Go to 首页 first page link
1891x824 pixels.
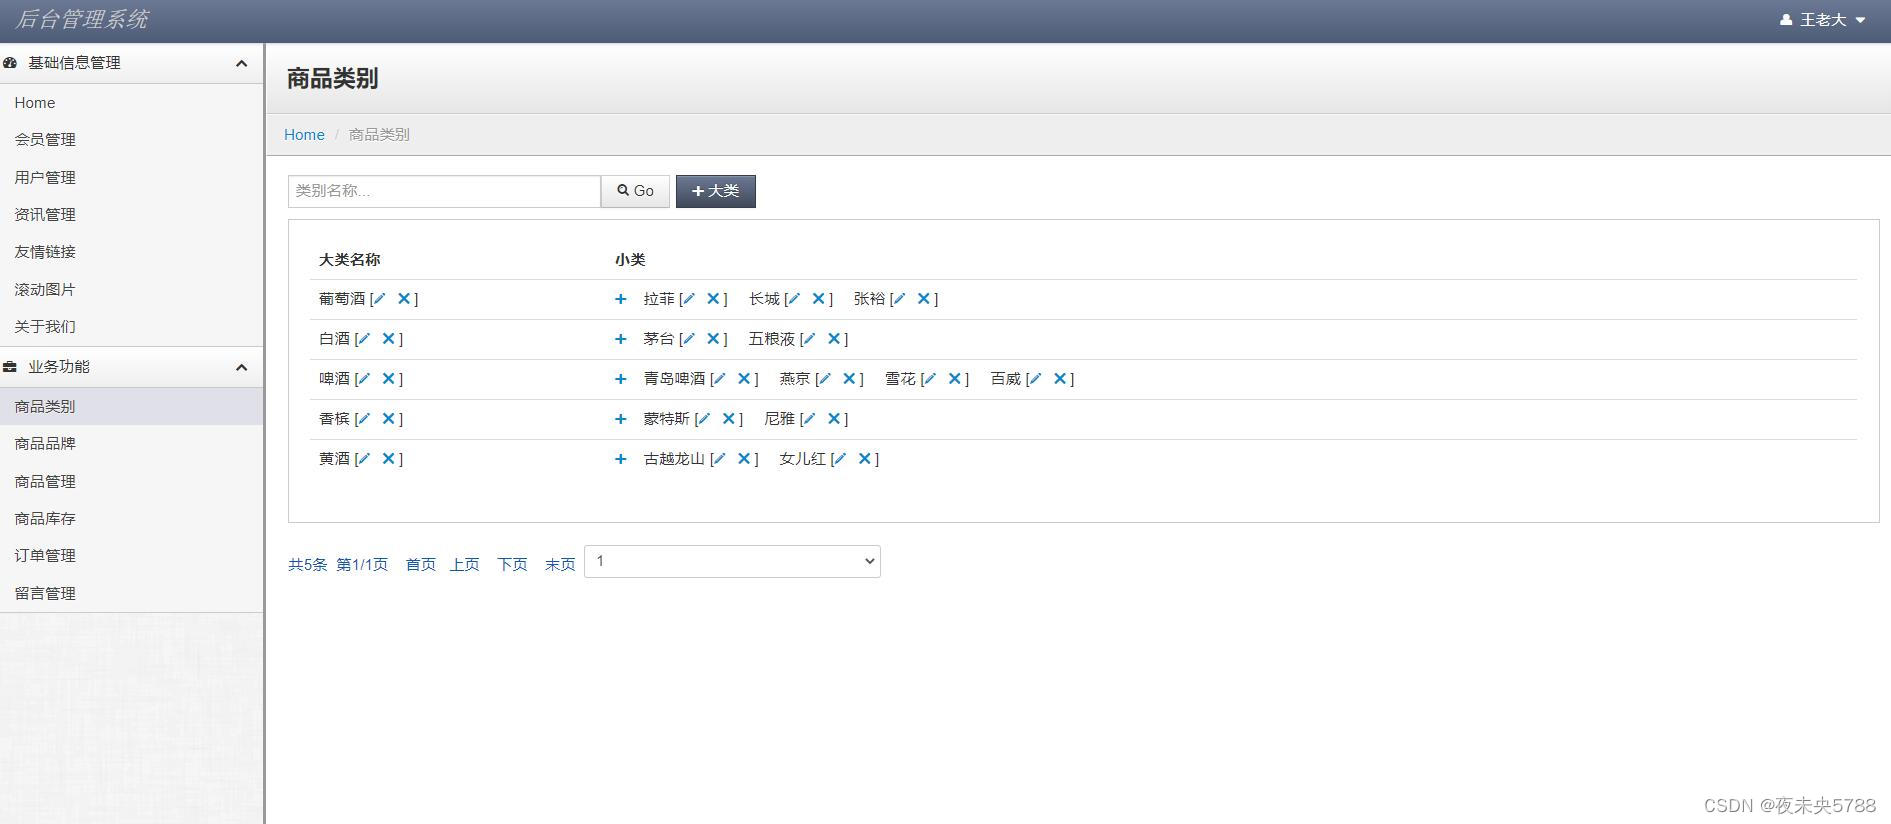tap(421, 565)
